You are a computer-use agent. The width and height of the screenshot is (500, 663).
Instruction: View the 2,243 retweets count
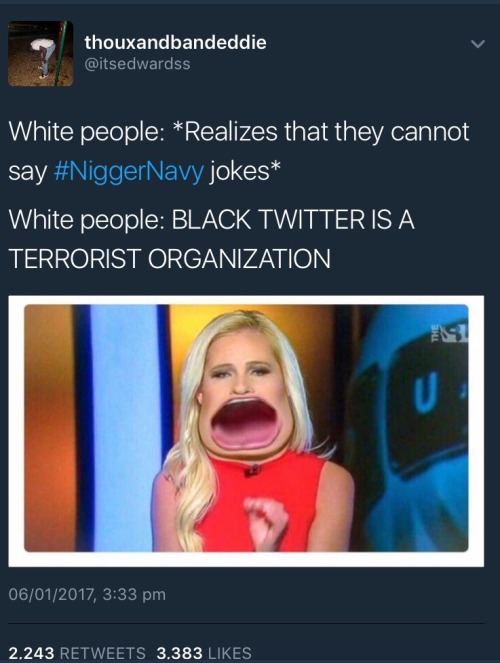(x=31, y=653)
